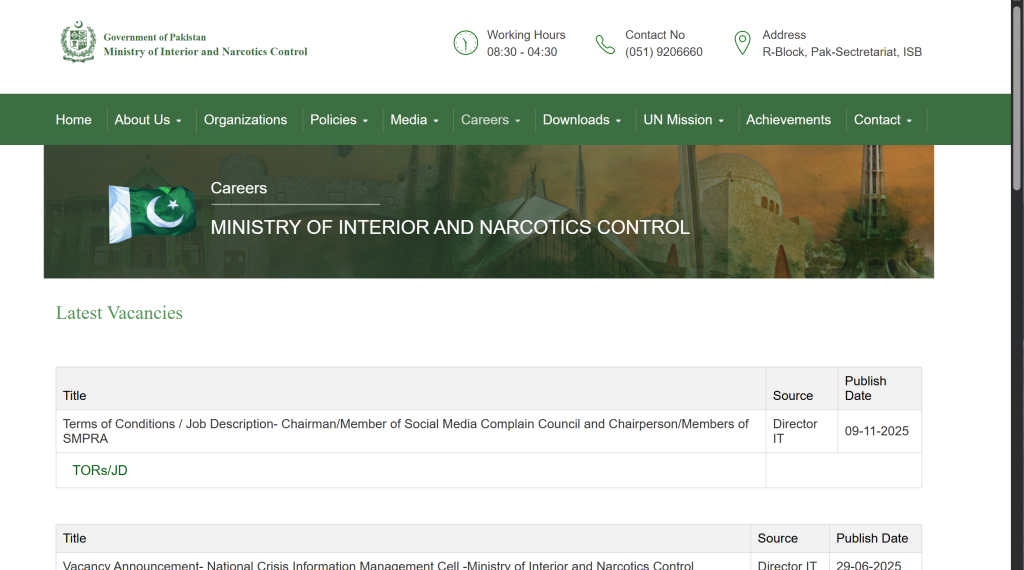Expand the Media dropdown menu

tap(414, 120)
